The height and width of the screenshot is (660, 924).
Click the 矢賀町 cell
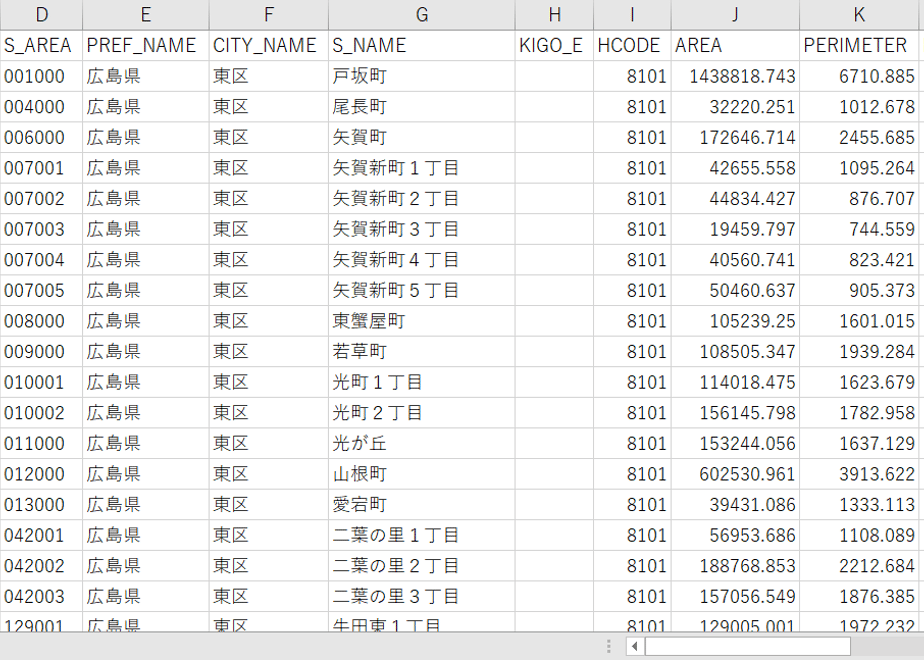(422, 137)
